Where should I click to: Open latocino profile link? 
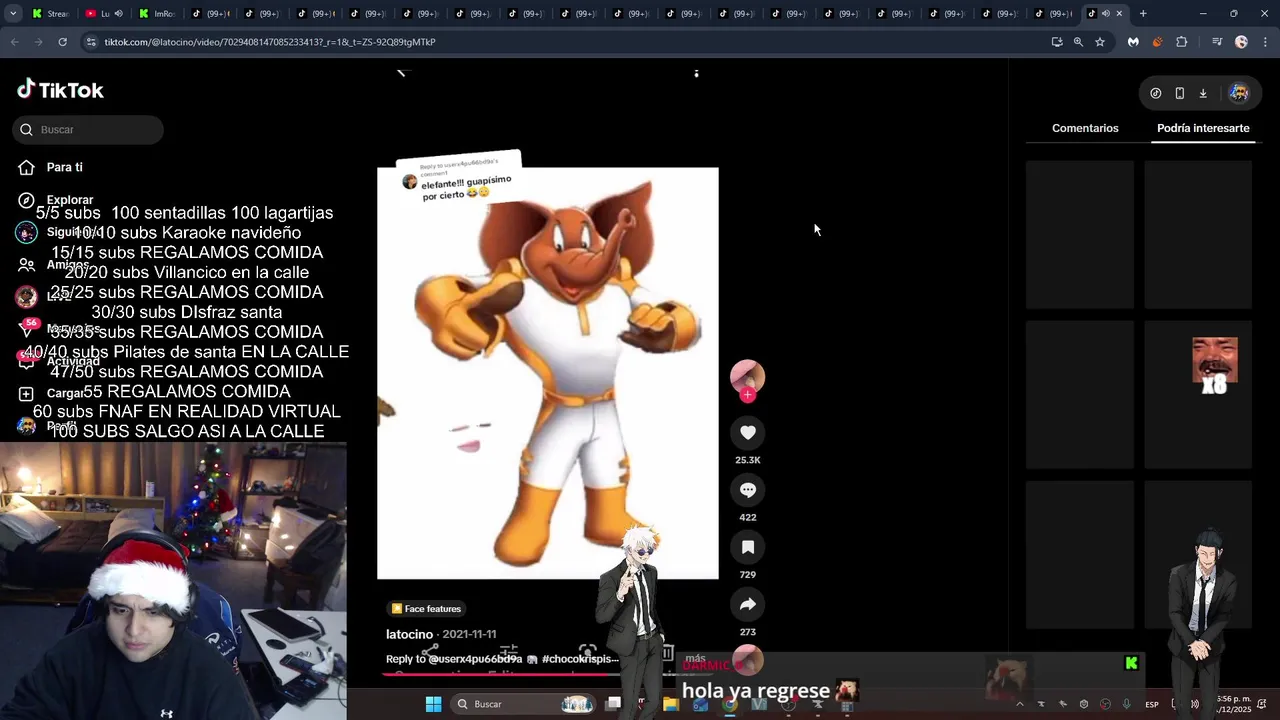pos(409,634)
